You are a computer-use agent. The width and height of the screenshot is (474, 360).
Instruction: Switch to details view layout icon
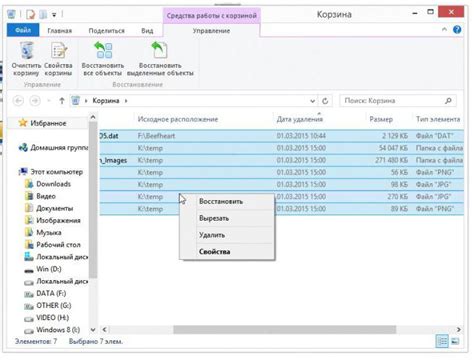click(x=442, y=341)
